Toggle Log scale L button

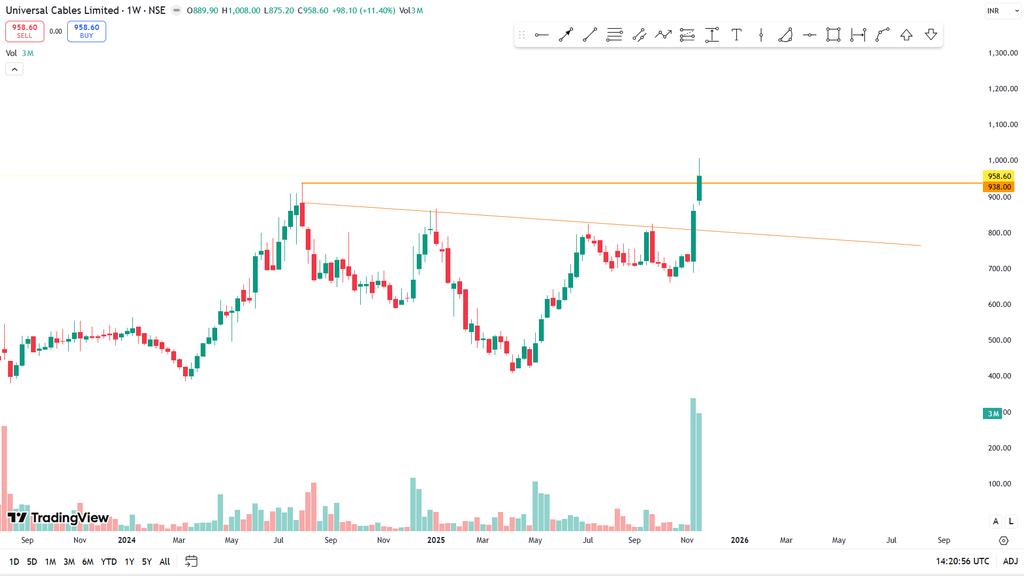click(x=1011, y=521)
